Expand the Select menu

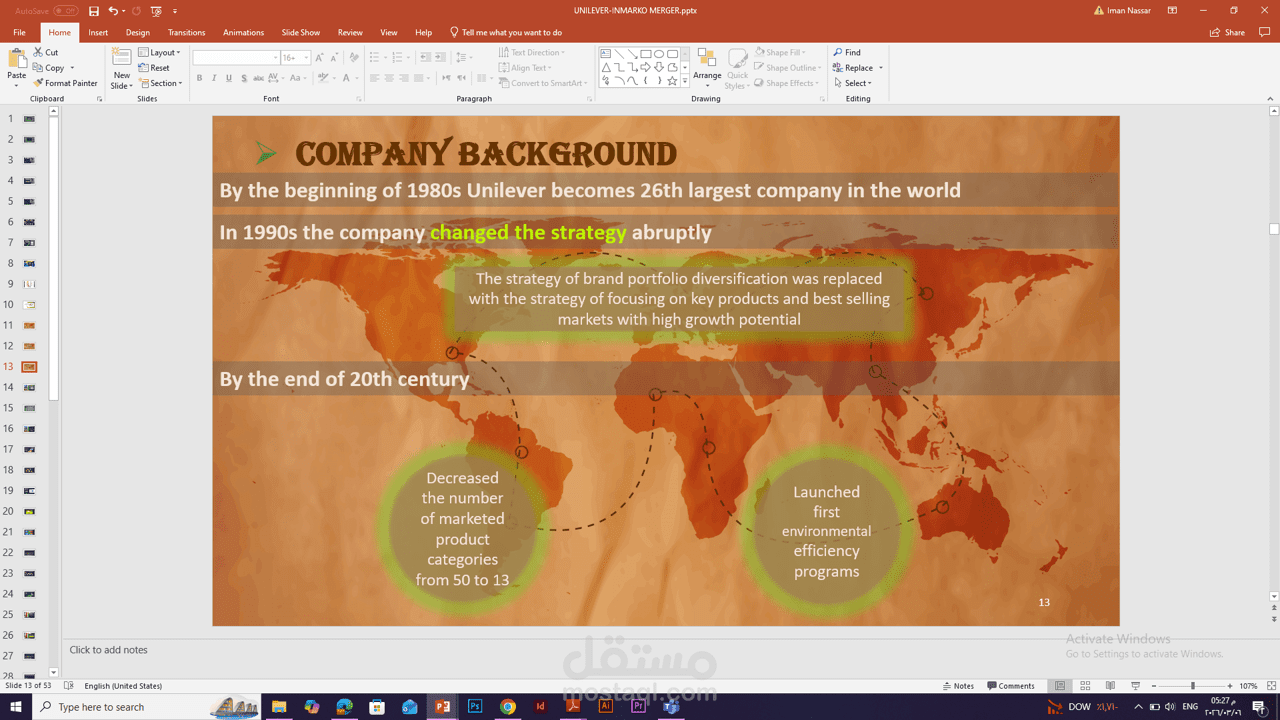[855, 82]
